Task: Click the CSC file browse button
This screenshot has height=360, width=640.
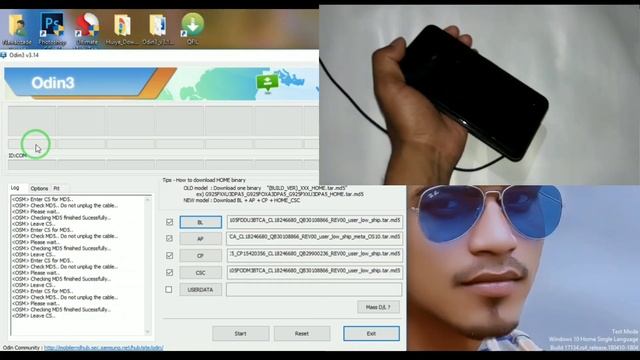Action: click(x=200, y=273)
